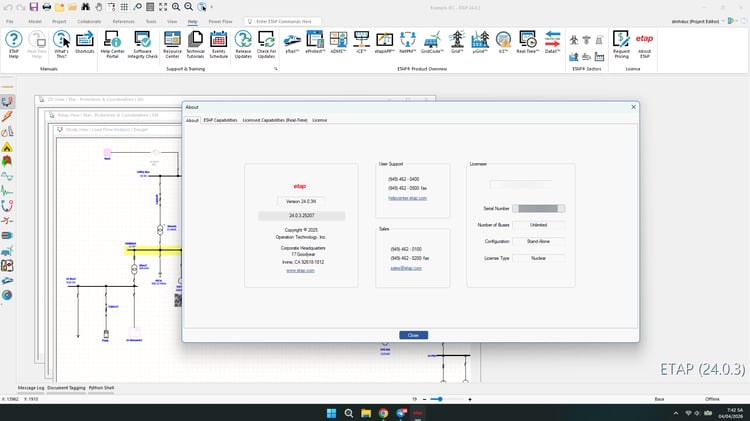
Task: Open the user profile dropdown arrow
Action: pyautogui.click(x=723, y=21)
